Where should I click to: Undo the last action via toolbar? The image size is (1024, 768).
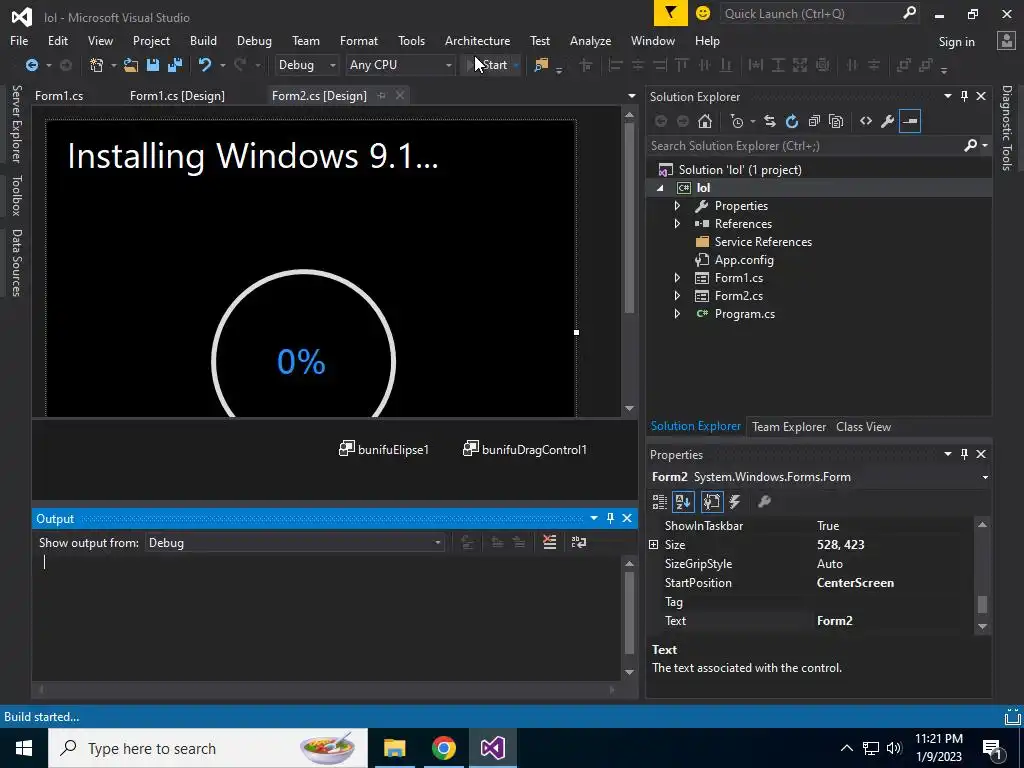point(205,65)
